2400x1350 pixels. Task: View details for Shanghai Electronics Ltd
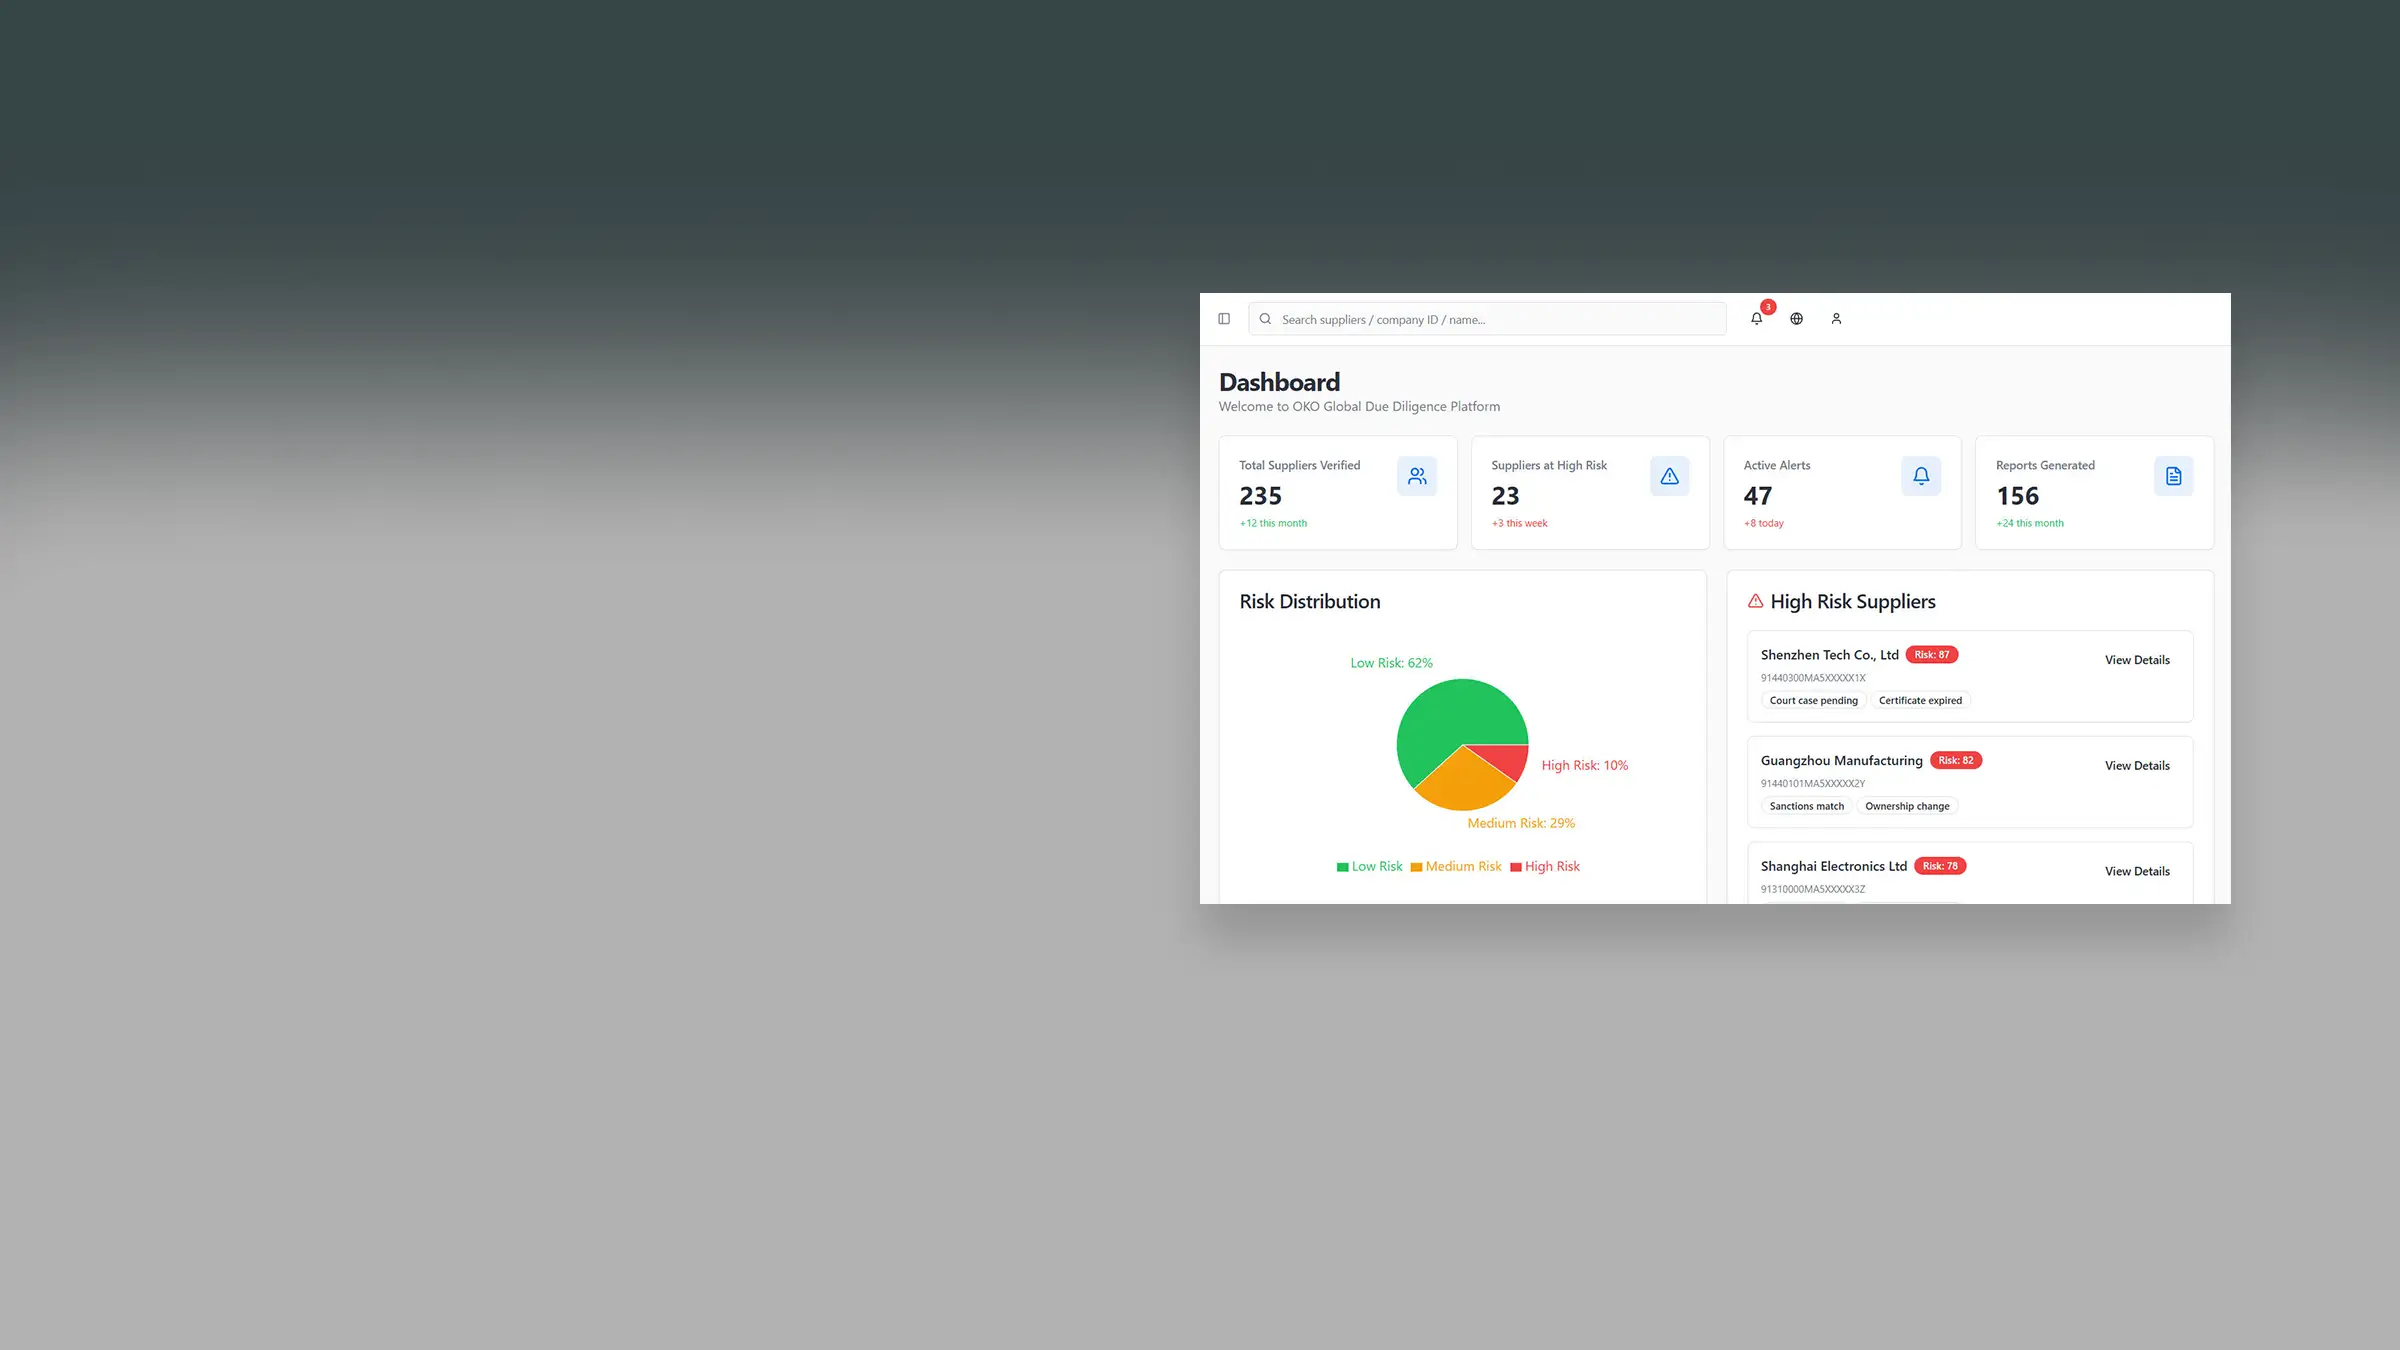(2137, 871)
